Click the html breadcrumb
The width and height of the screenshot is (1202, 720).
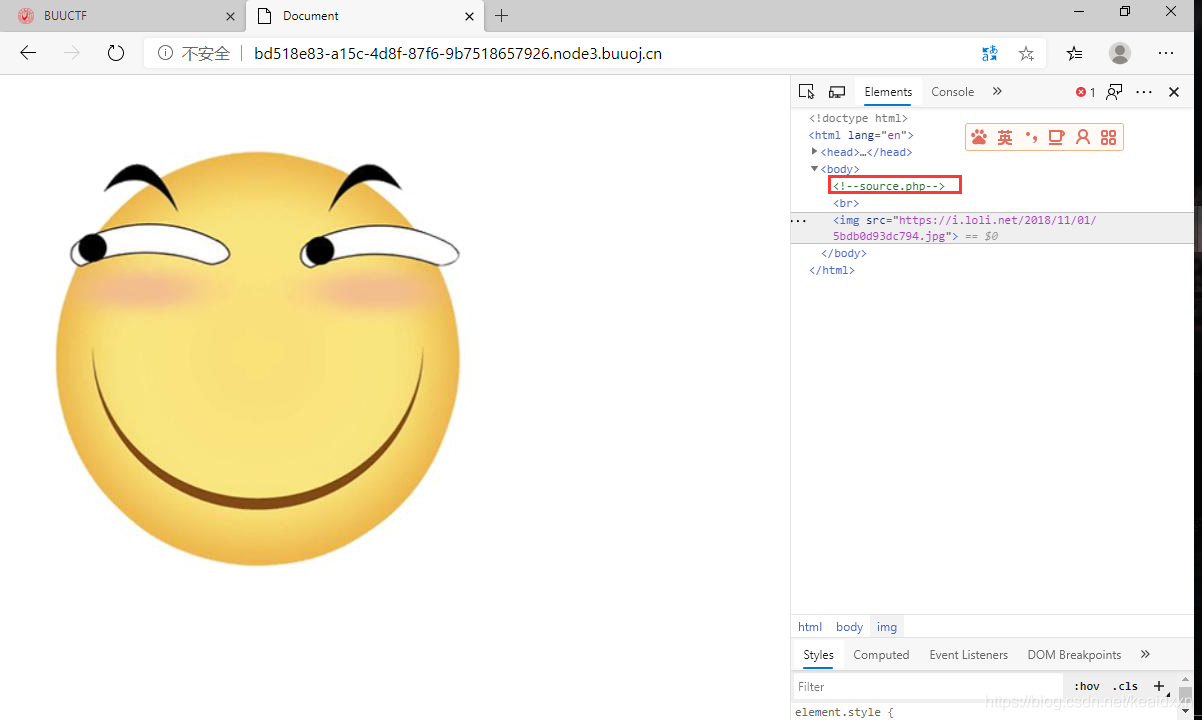pyautogui.click(x=810, y=627)
